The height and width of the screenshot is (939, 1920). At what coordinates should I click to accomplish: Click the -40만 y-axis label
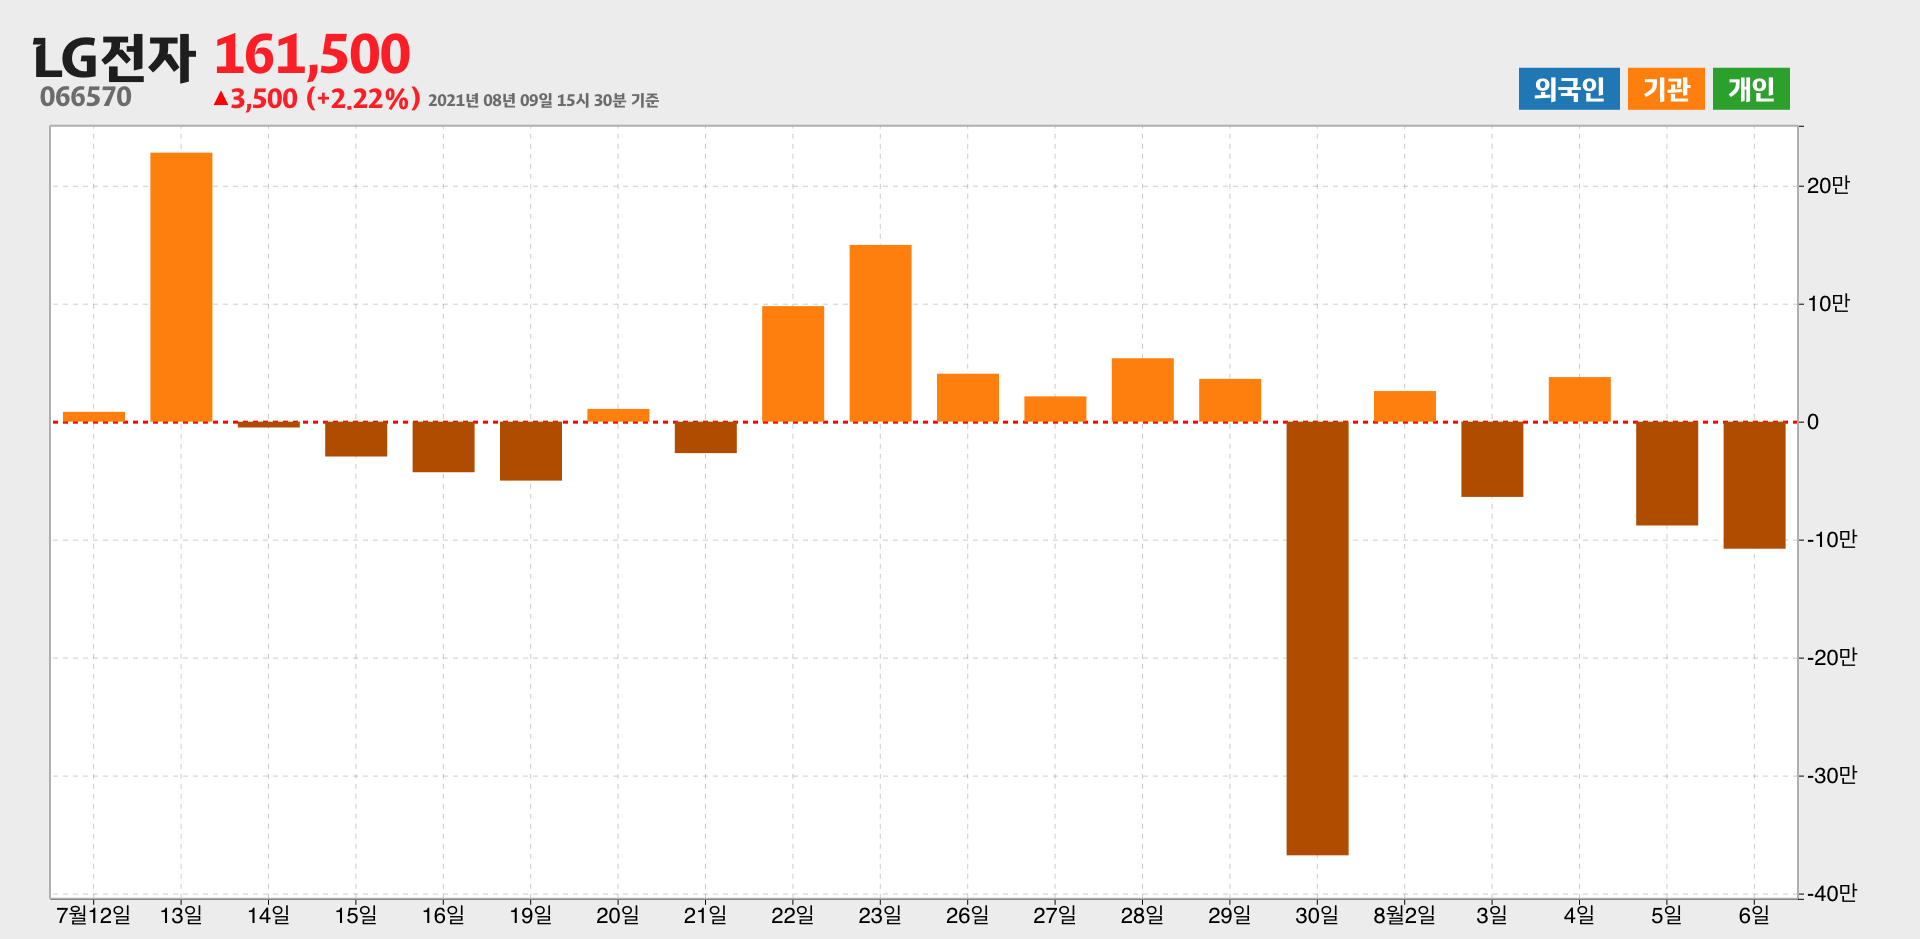(x=1831, y=893)
